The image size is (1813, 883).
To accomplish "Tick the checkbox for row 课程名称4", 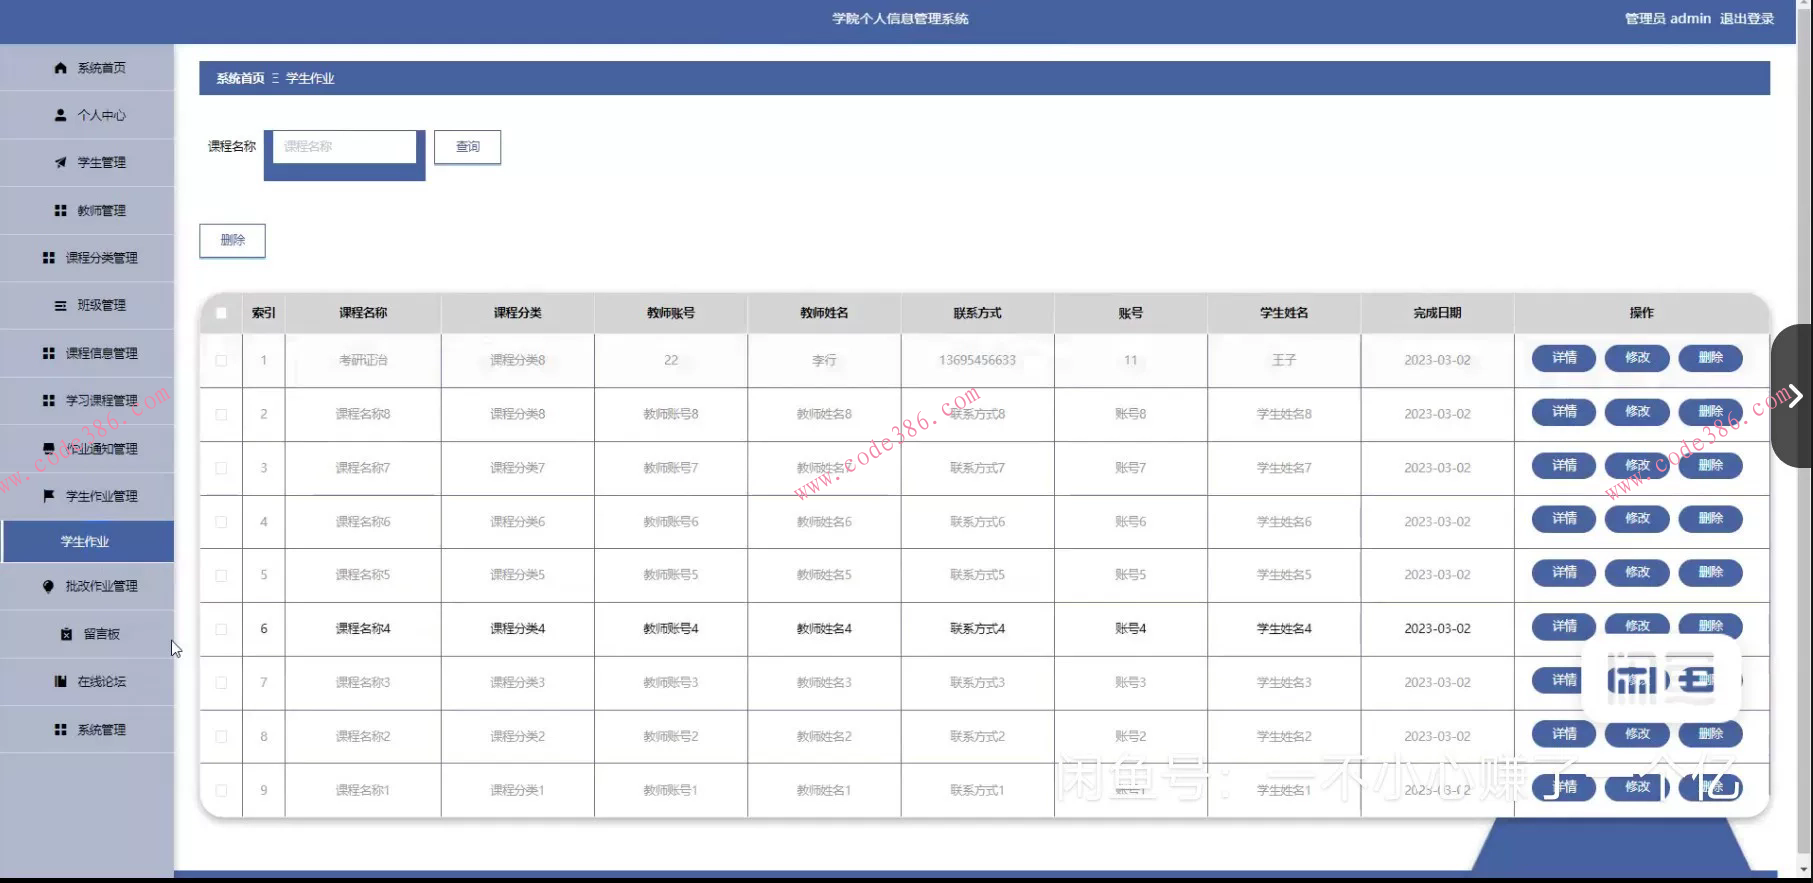I will pyautogui.click(x=221, y=629).
